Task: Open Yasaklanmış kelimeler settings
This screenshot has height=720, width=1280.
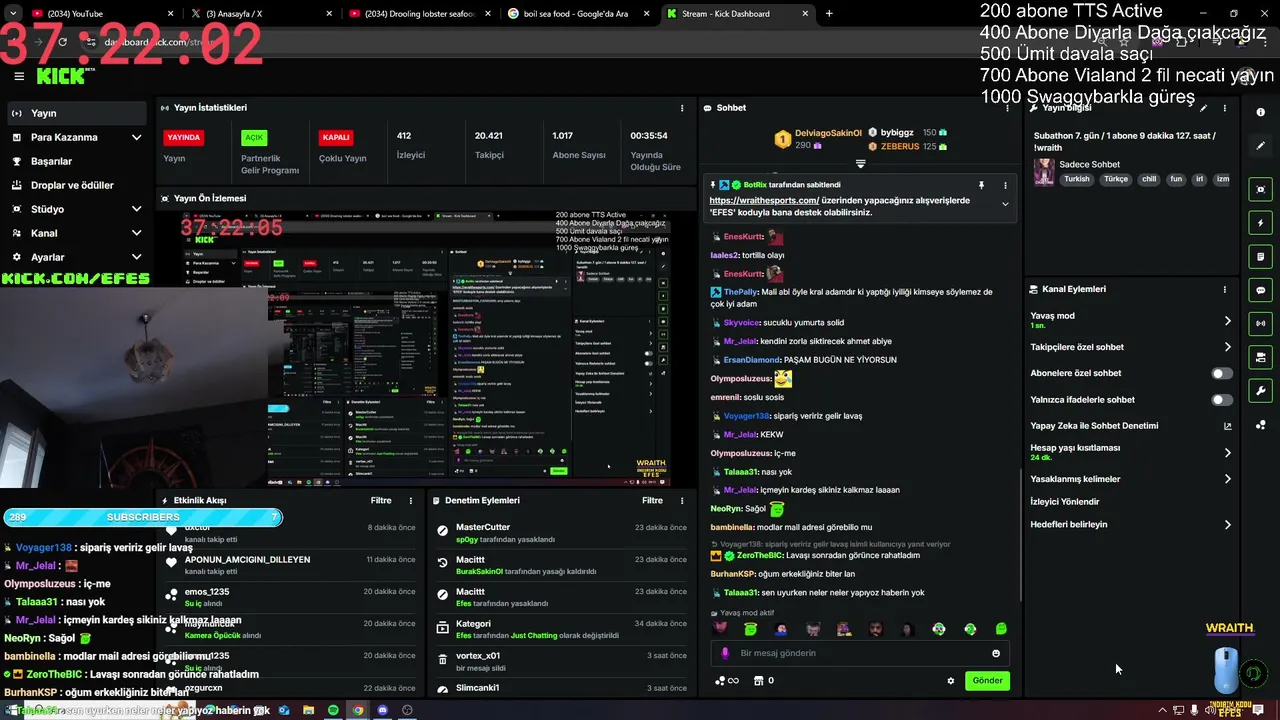Action: [1130, 479]
